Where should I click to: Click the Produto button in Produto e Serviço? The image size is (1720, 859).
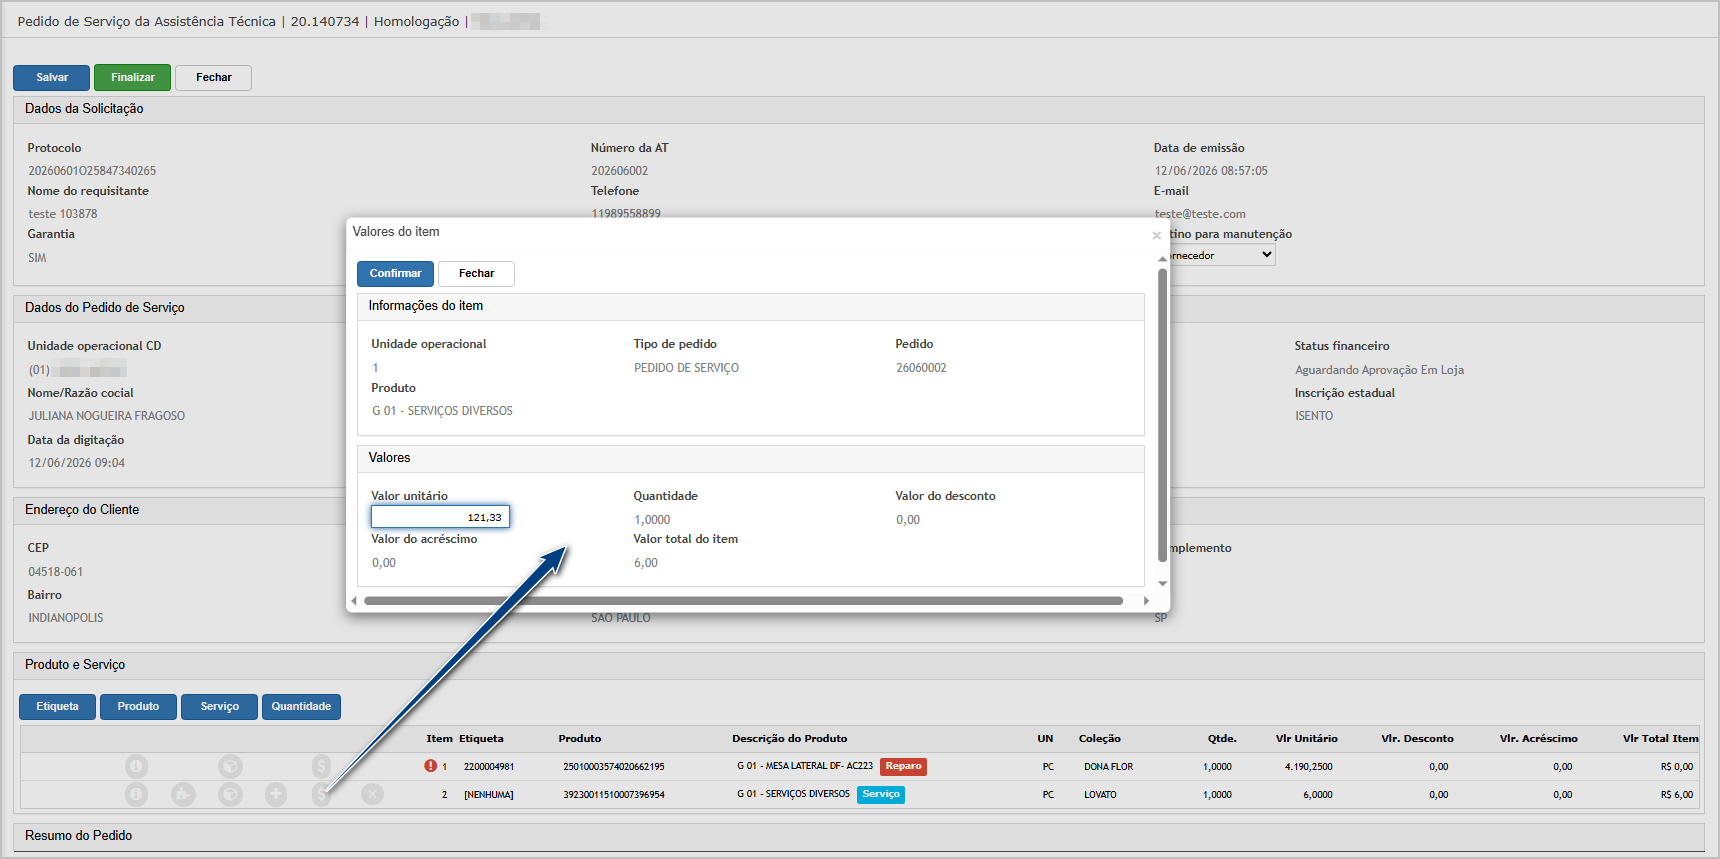[138, 707]
